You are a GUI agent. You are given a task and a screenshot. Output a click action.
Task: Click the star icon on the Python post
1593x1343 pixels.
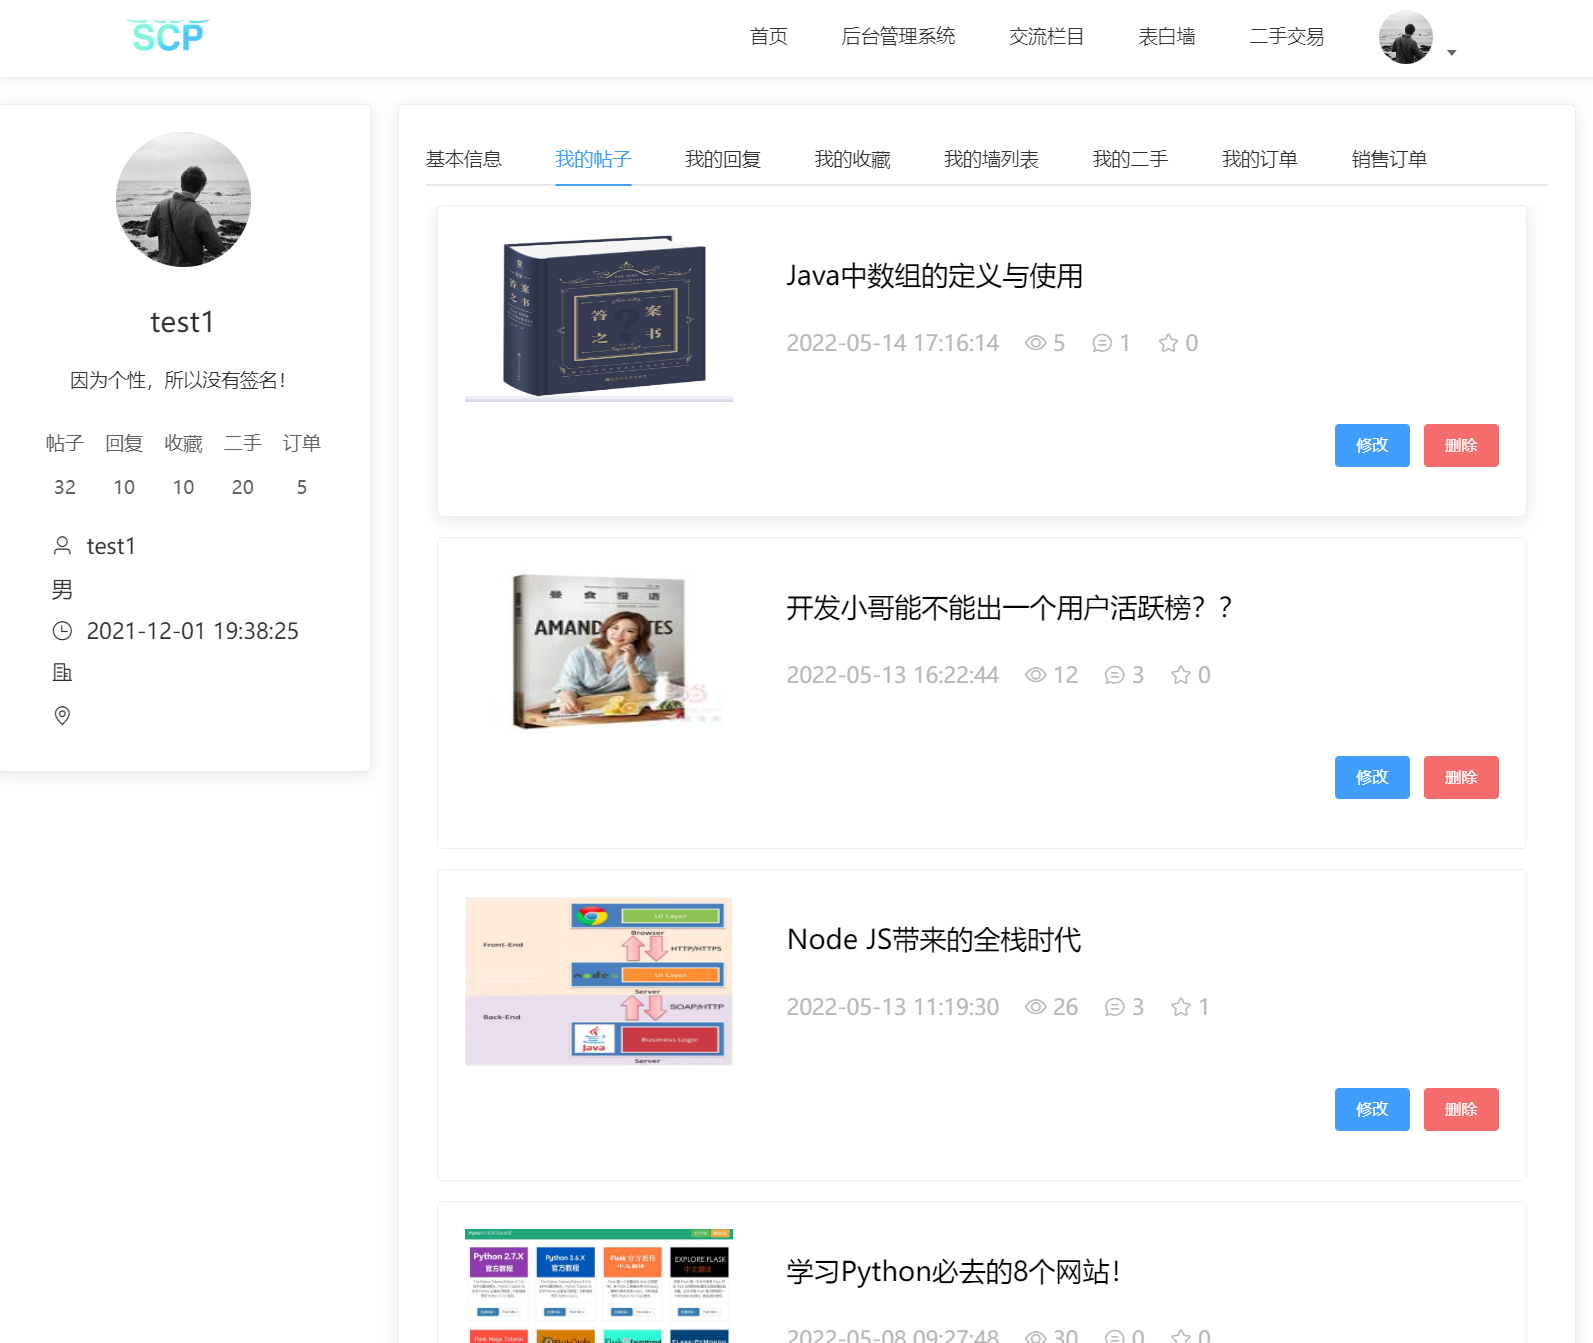pyautogui.click(x=1181, y=1337)
